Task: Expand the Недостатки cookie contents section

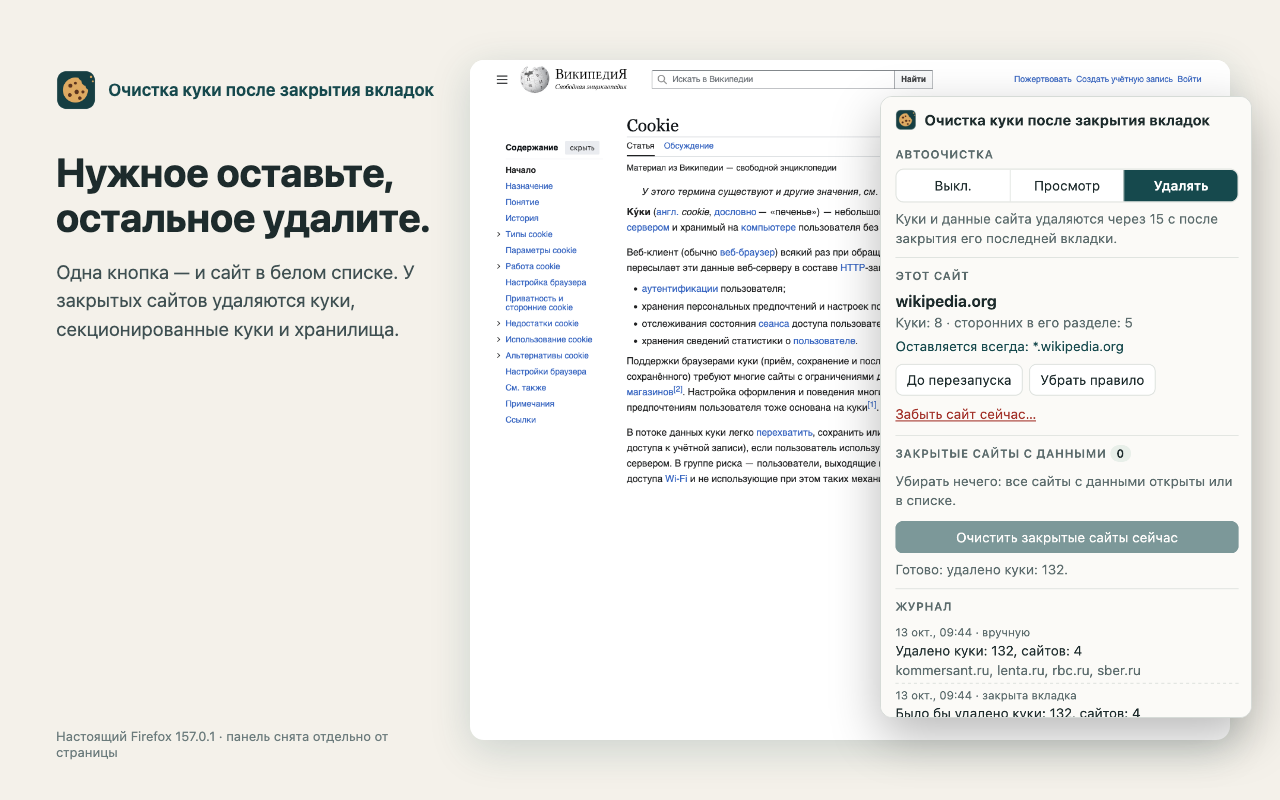Action: (498, 323)
